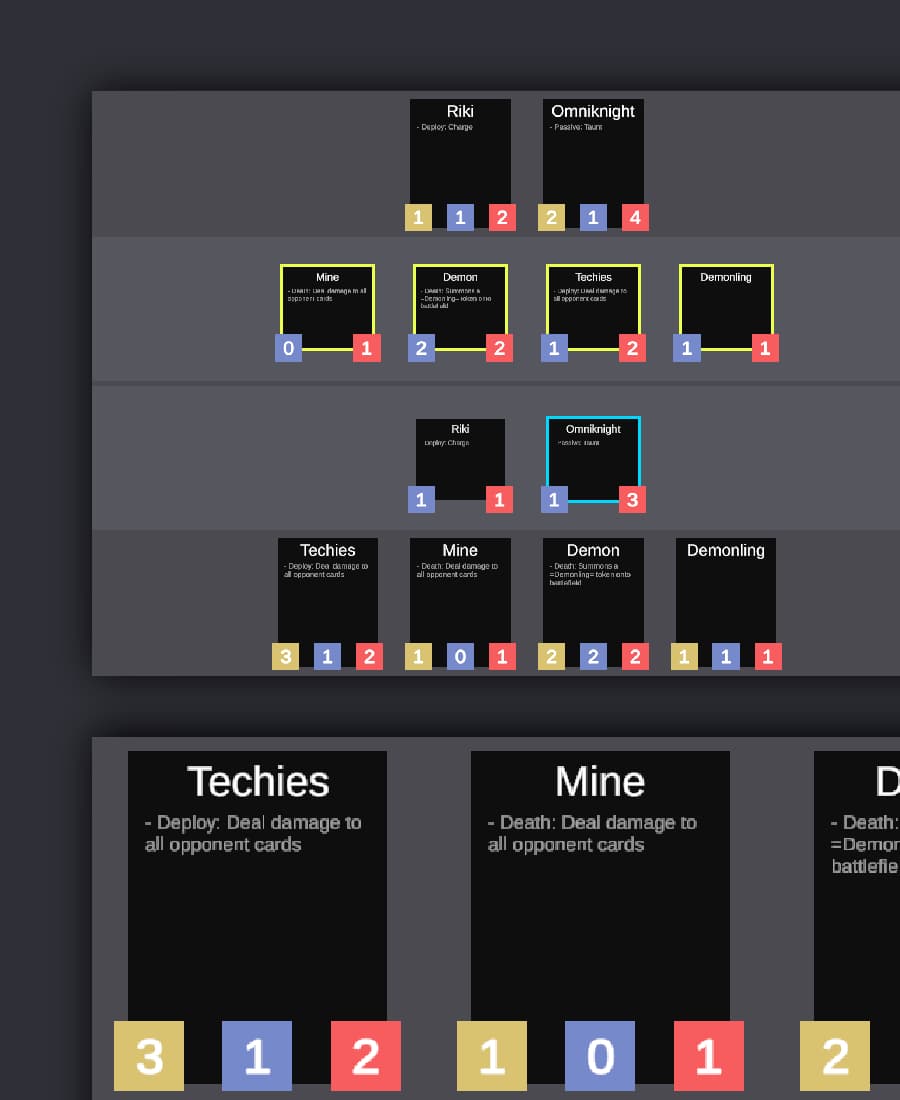Click gold cost badge 2 on hand Demon card
Image resolution: width=900 pixels, height=1100 pixels.
[x=551, y=657]
